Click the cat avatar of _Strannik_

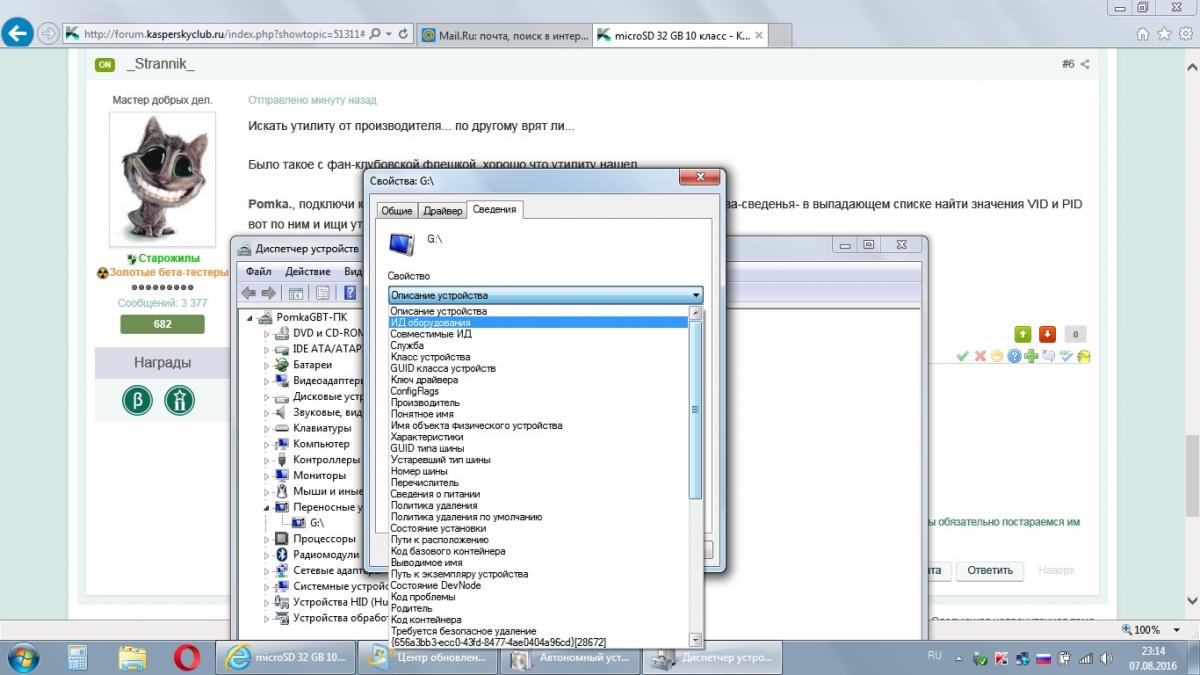tap(162, 181)
